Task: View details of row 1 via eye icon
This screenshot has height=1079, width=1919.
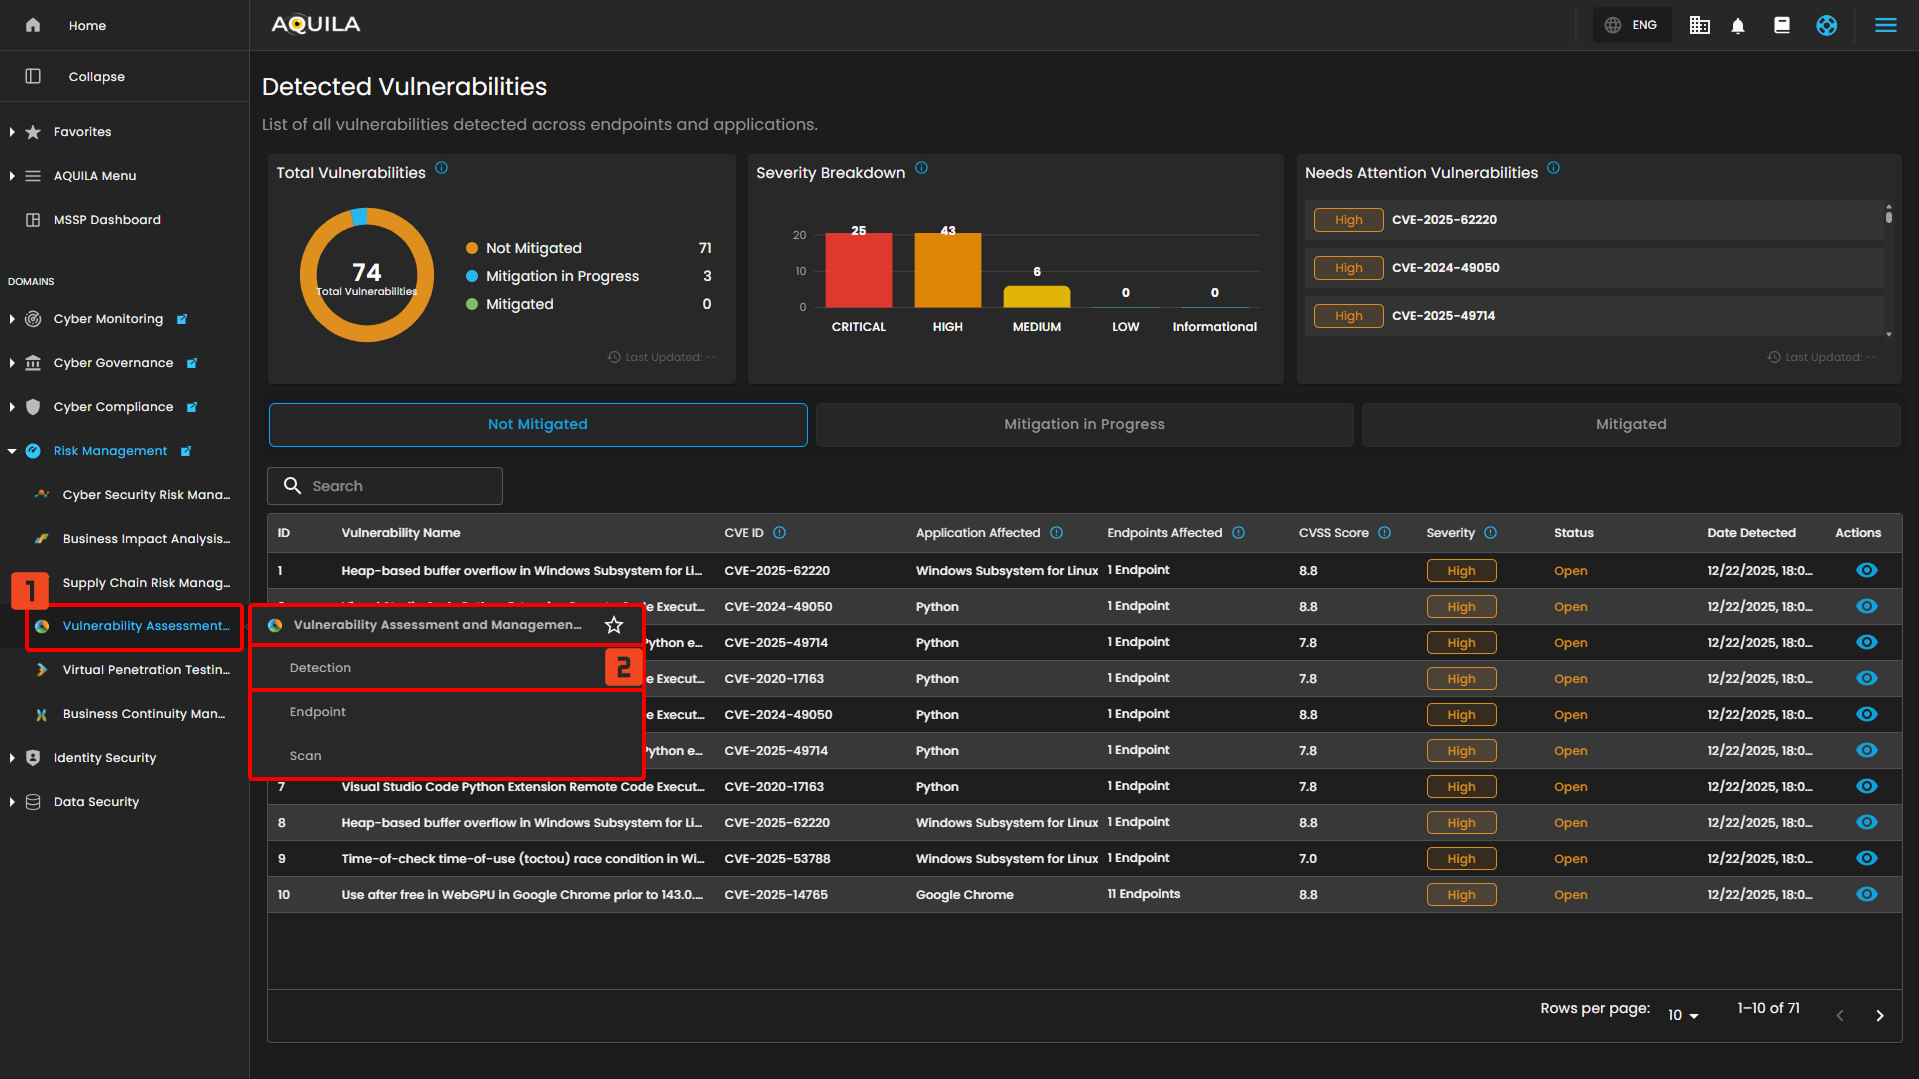Action: (1866, 571)
